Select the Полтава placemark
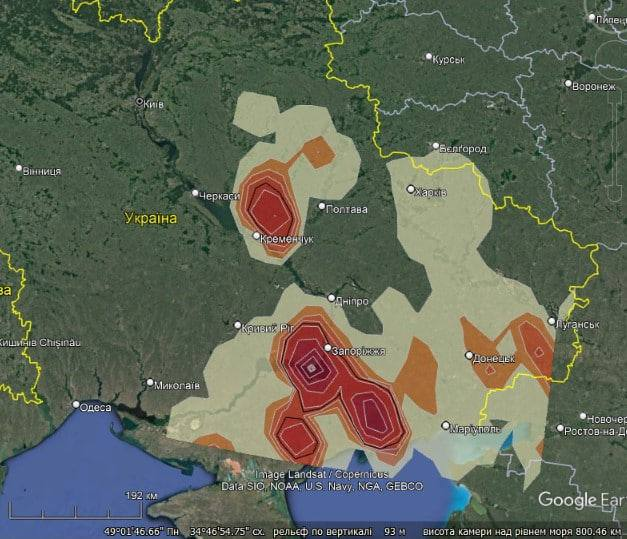Screen dimensions: 627x539 tap(322, 207)
